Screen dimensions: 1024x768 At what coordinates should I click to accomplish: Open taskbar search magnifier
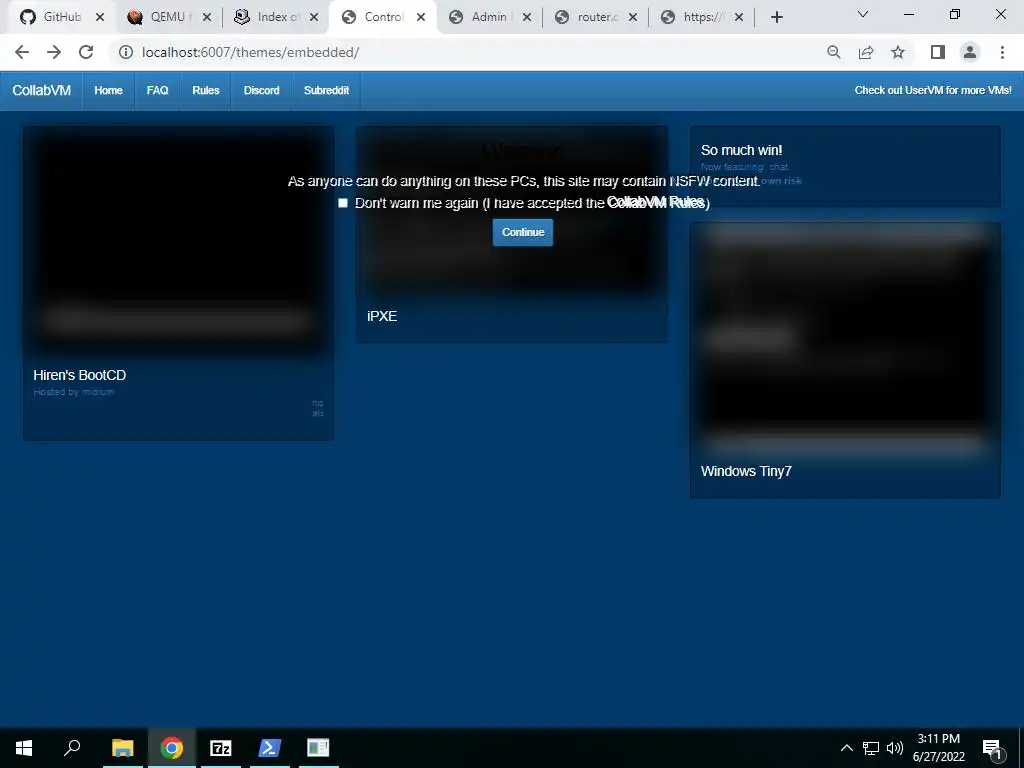coord(72,748)
